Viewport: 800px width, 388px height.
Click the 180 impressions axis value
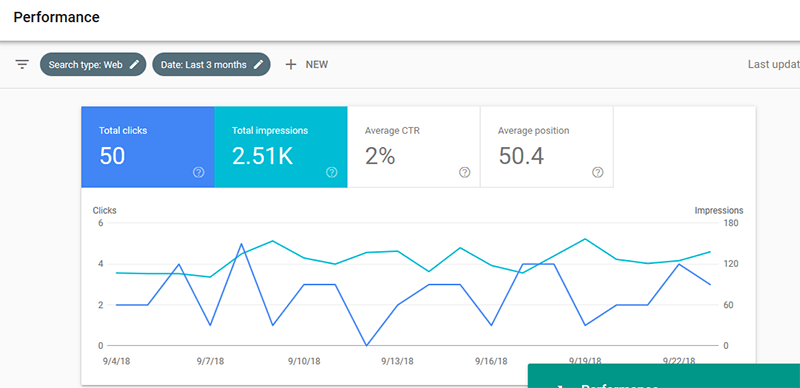730,223
